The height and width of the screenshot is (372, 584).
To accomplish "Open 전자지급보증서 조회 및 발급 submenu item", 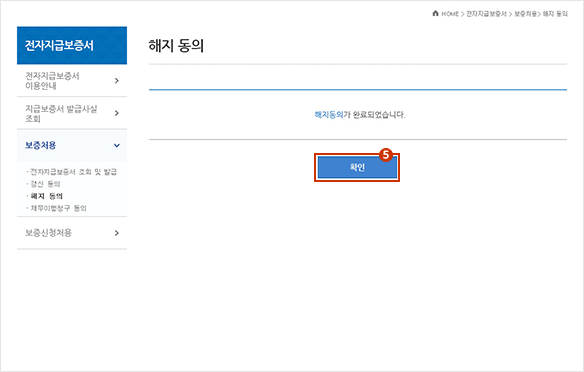I will click(73, 172).
